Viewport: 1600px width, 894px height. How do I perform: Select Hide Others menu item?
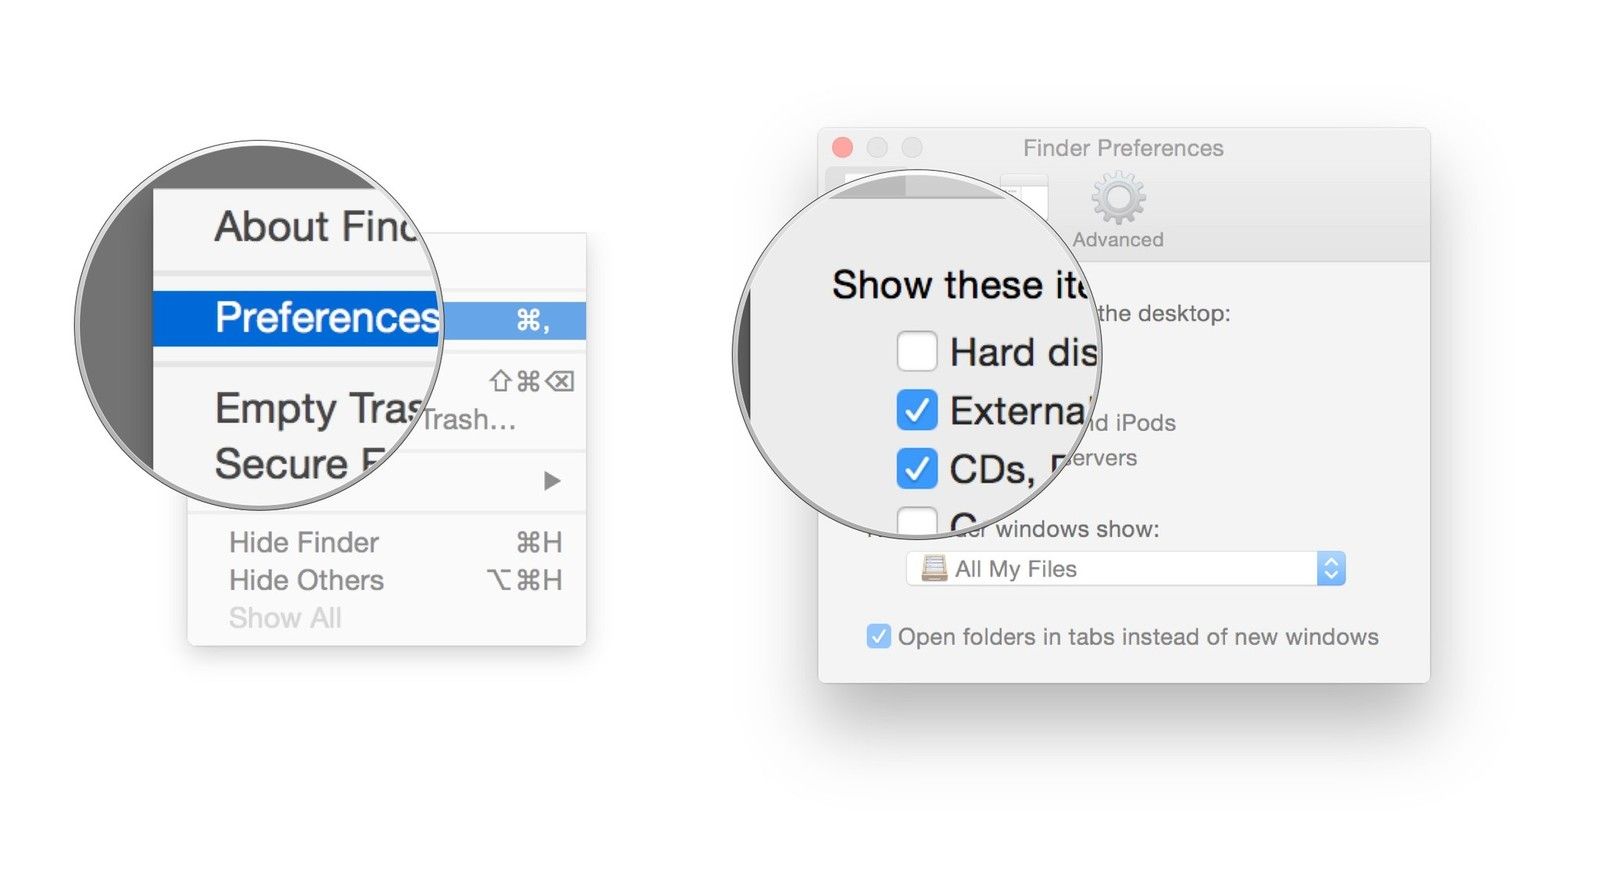pyautogui.click(x=306, y=580)
